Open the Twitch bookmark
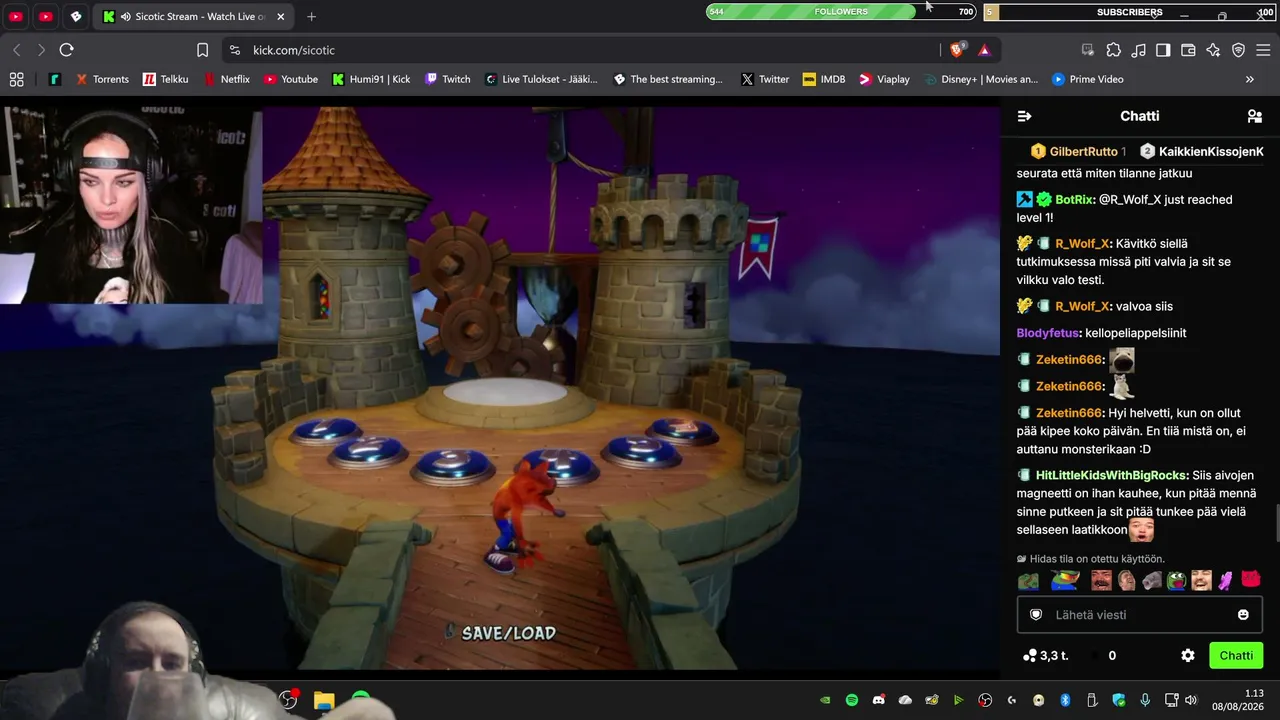Viewport: 1280px width, 720px height. pos(447,79)
